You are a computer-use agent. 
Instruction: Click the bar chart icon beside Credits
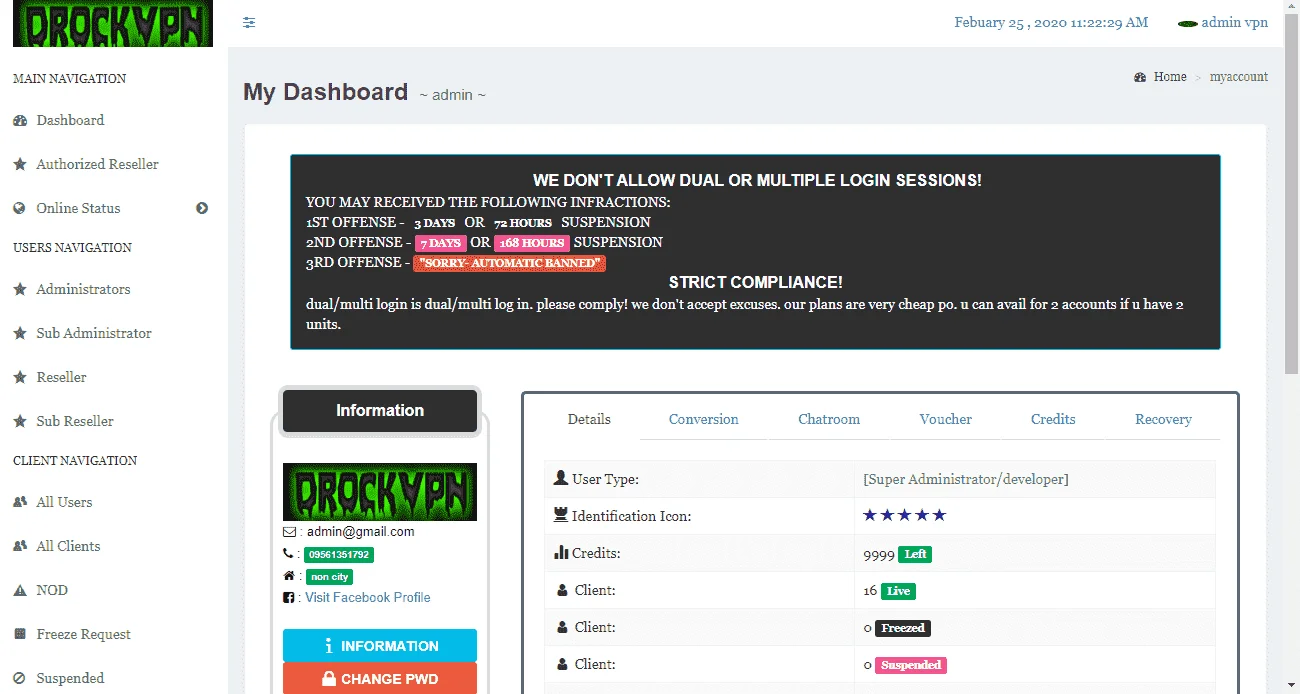561,552
